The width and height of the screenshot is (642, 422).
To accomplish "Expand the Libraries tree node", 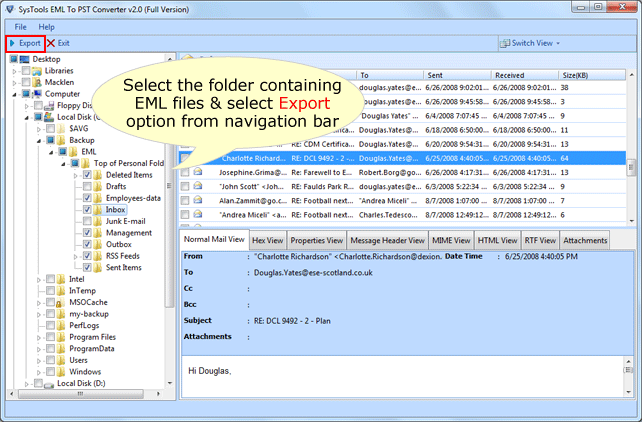I will pyautogui.click(x=14, y=71).
